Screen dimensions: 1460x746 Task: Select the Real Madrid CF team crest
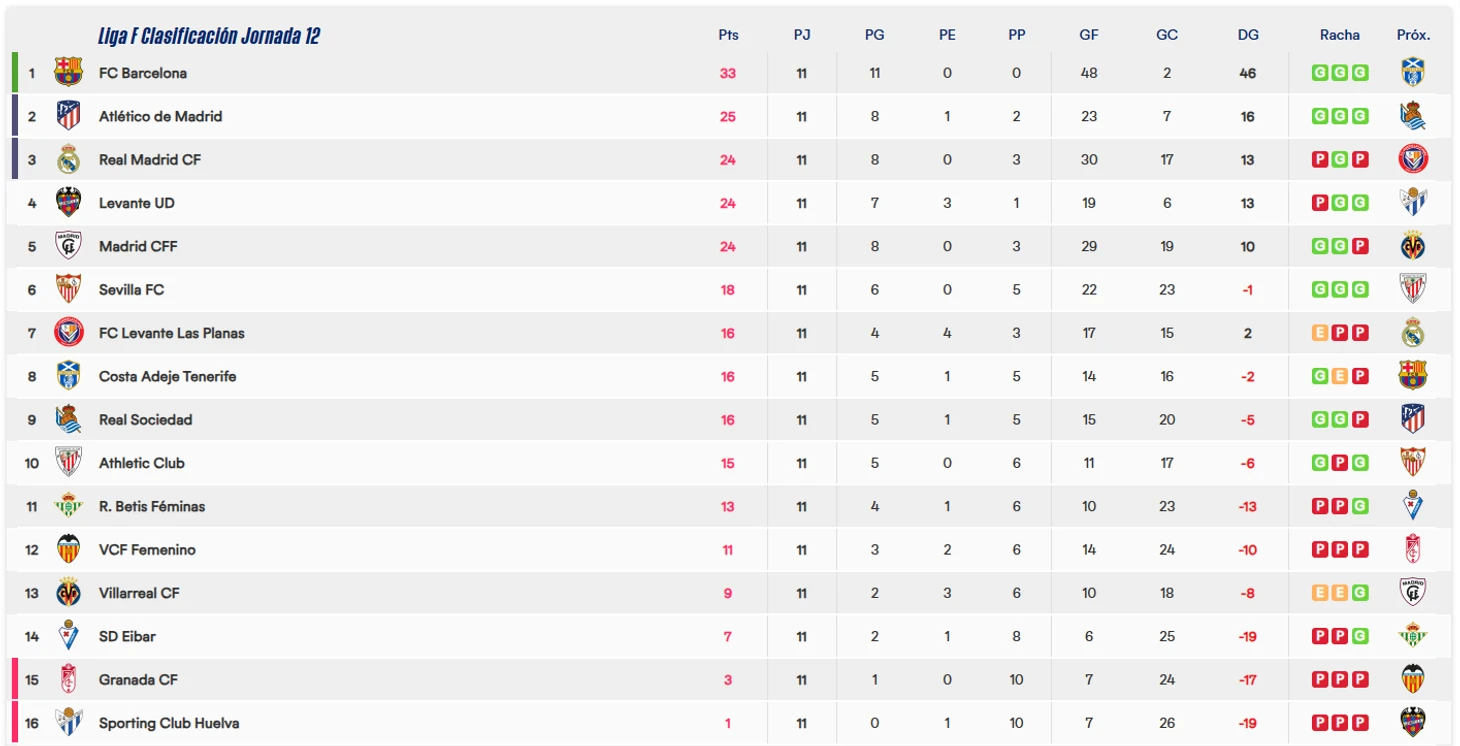tap(68, 159)
